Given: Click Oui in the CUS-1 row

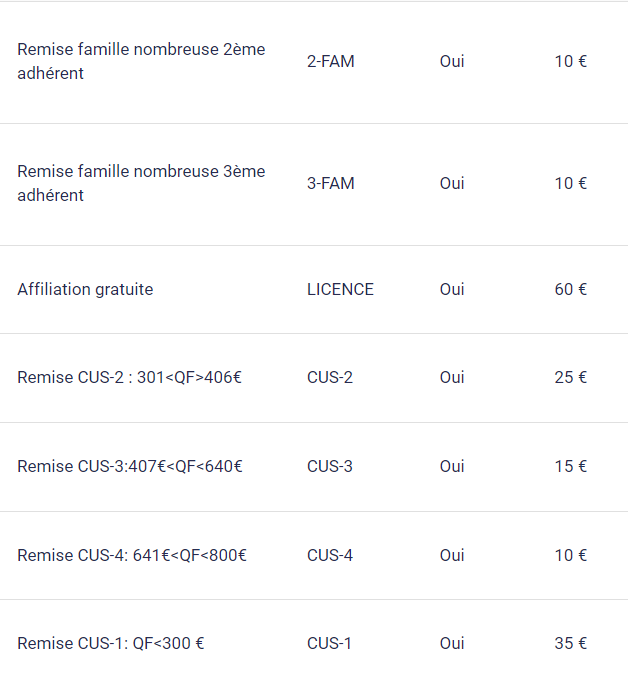Looking at the screenshot, I should coord(452,643).
